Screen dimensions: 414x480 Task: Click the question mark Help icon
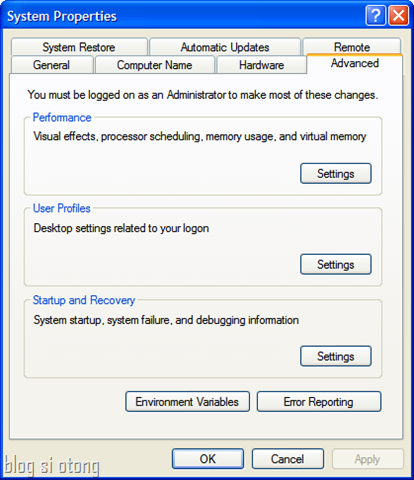[375, 15]
